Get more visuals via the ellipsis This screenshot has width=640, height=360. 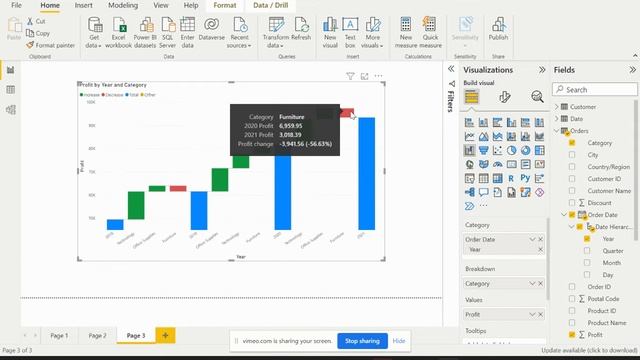(x=483, y=206)
